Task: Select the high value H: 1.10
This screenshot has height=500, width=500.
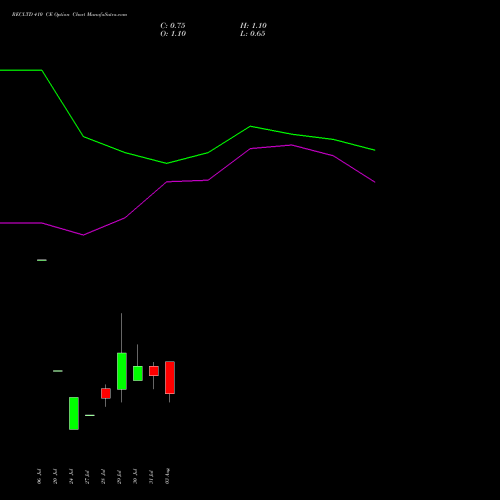Action: [x=253, y=26]
